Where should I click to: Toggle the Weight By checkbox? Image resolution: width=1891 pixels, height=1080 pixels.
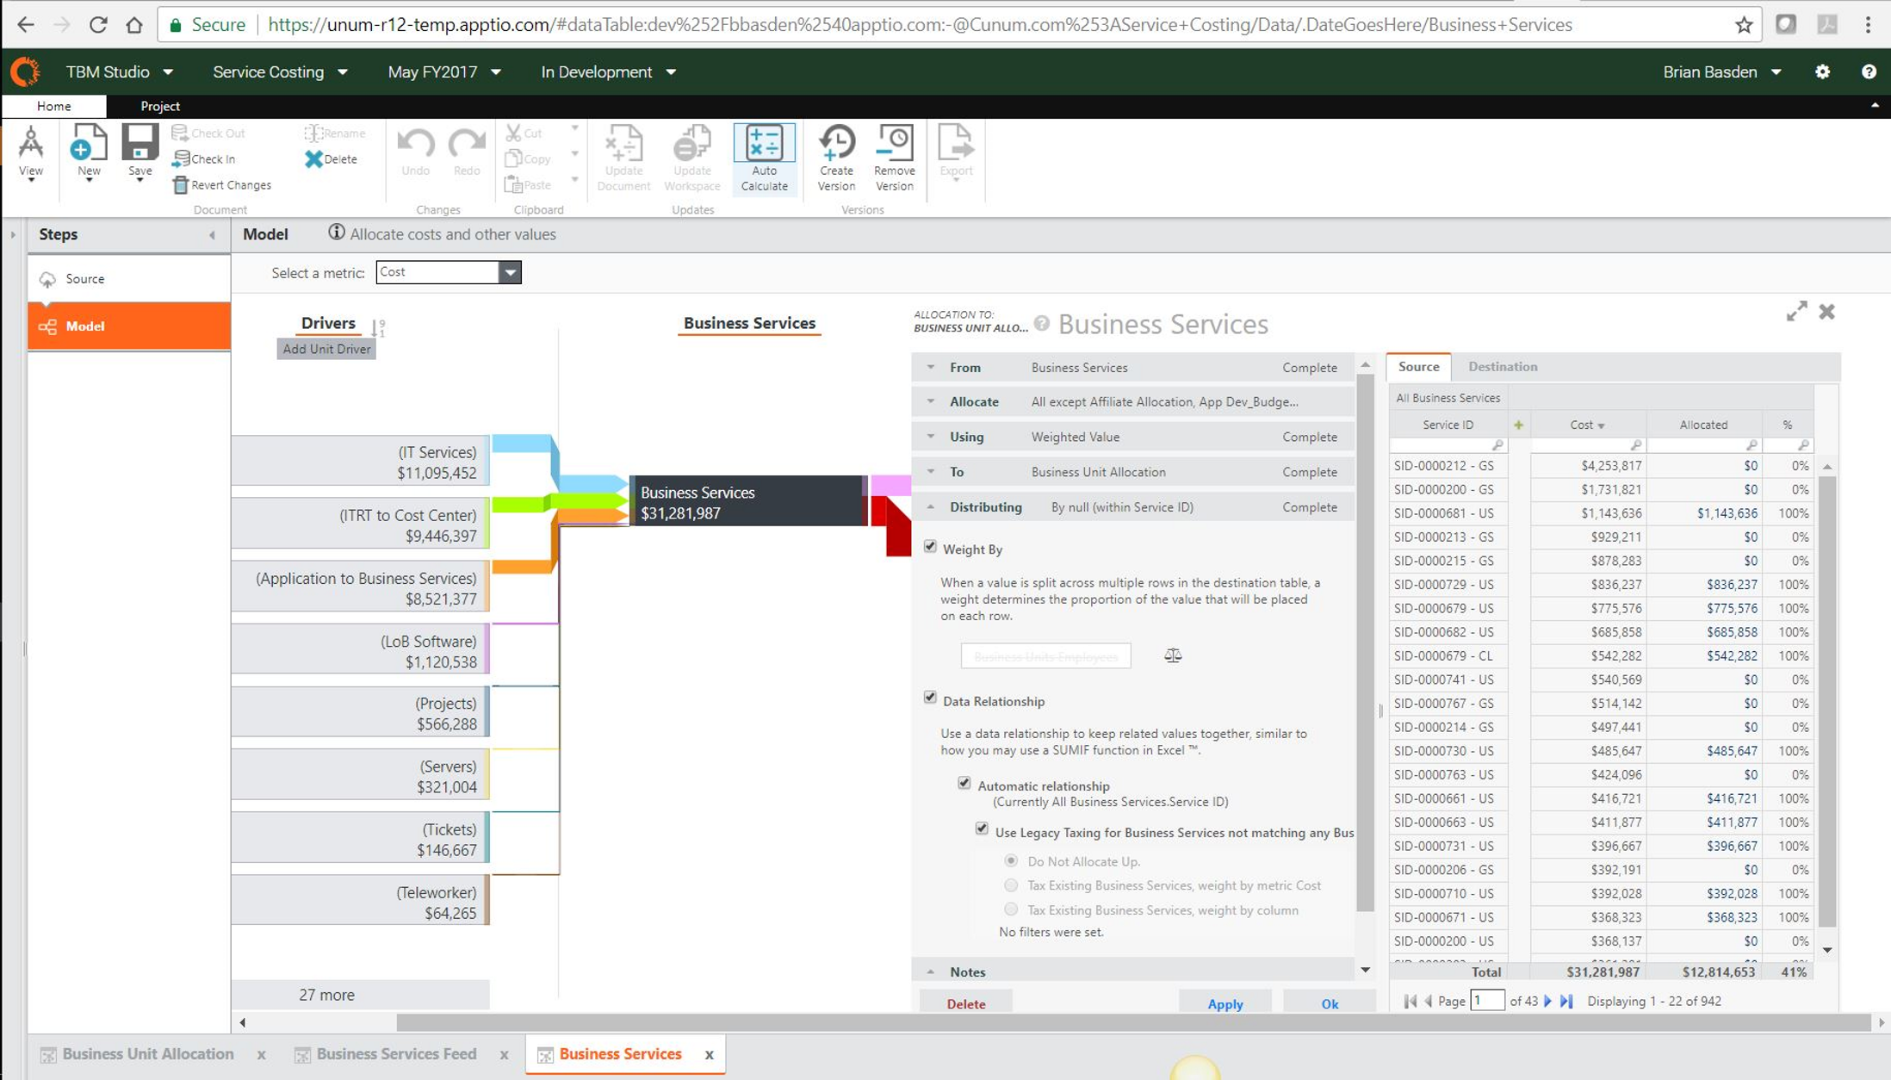pyautogui.click(x=931, y=547)
